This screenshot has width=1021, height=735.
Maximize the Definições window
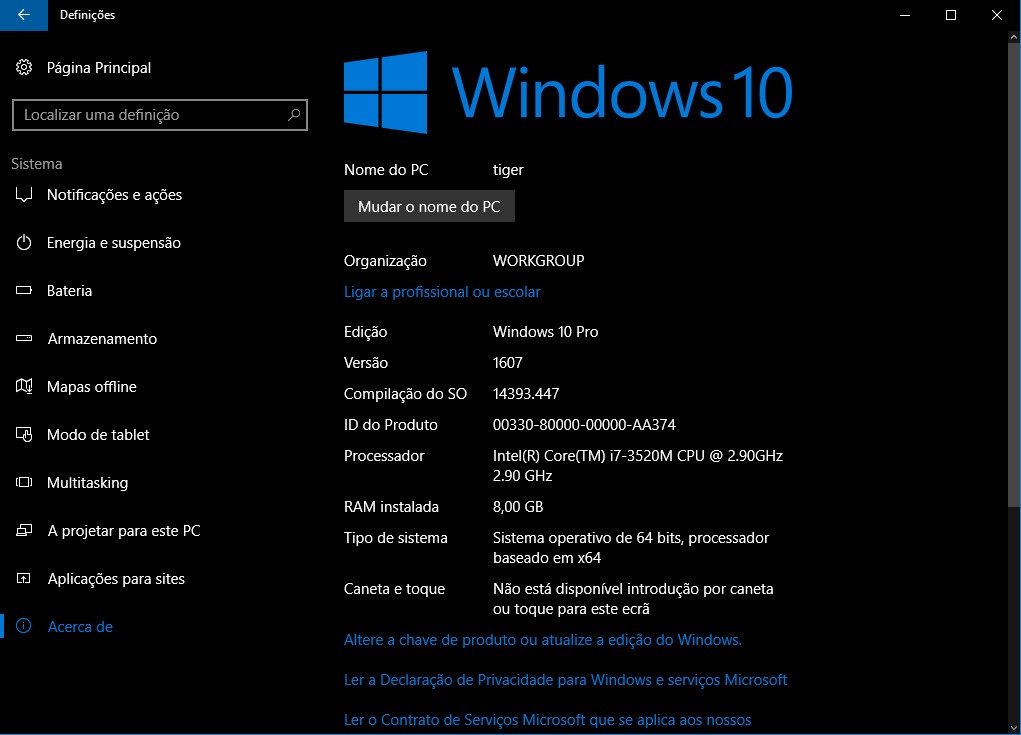click(951, 15)
